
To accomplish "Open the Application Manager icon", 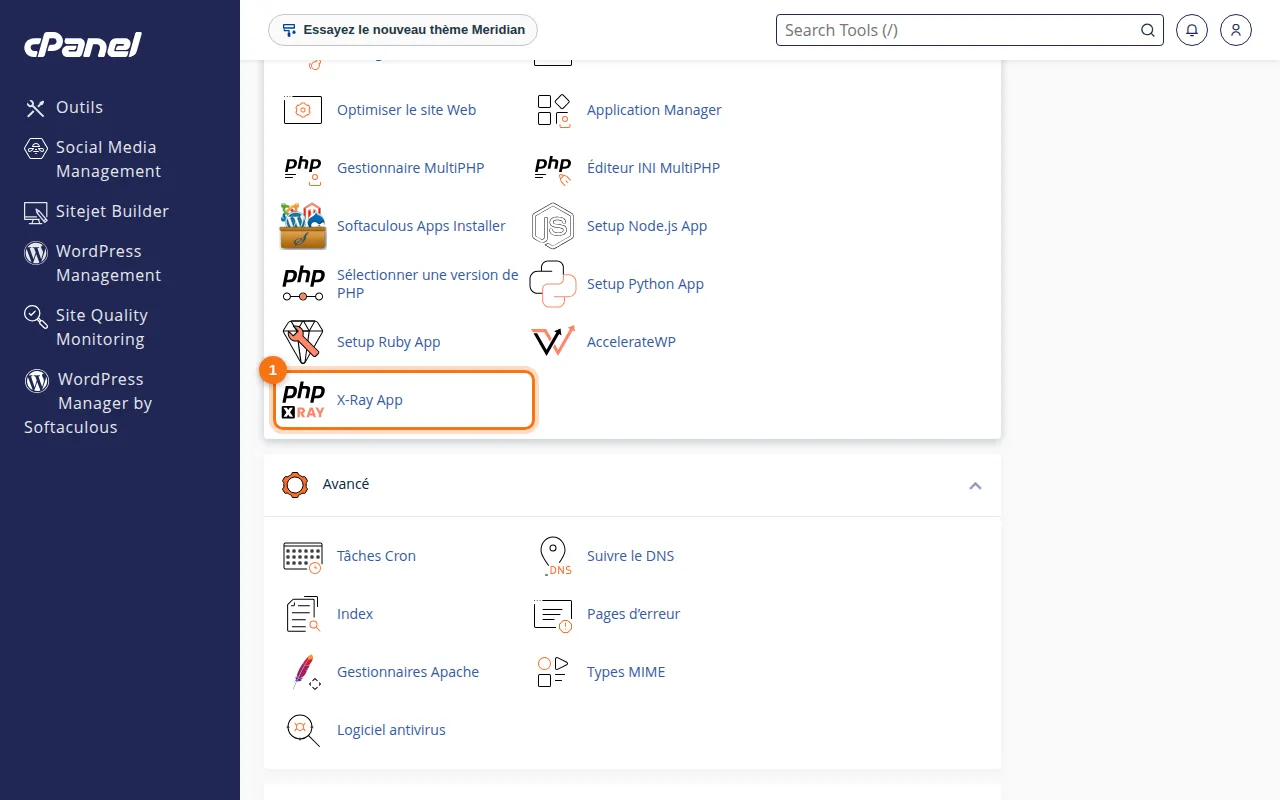I will click(x=553, y=110).
